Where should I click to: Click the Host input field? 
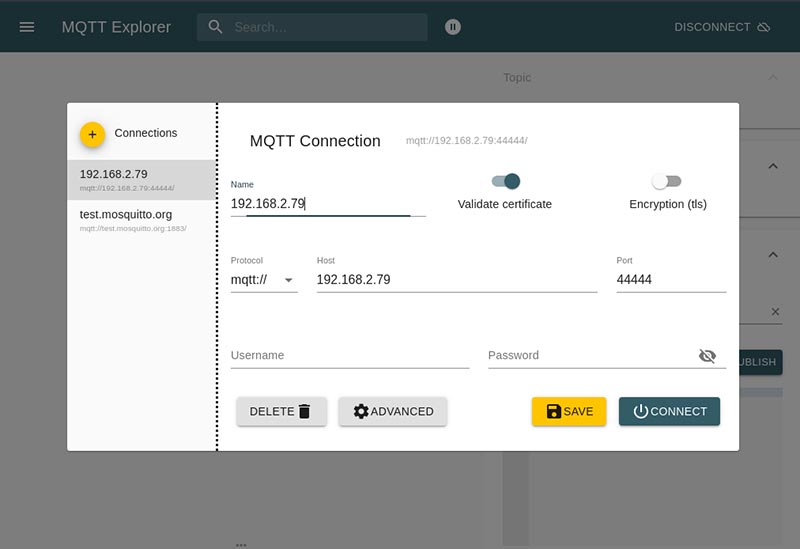point(457,280)
